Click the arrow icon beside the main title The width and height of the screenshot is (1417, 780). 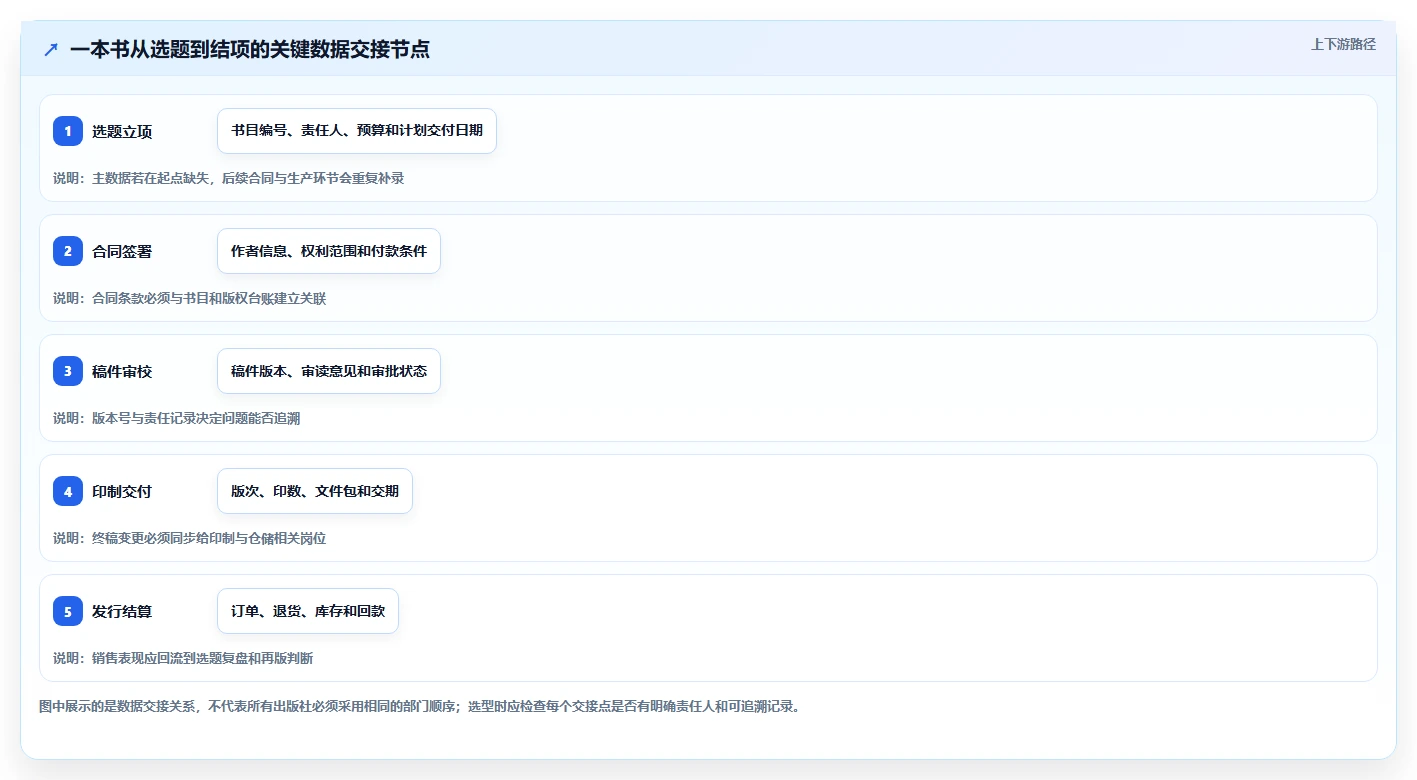pyautogui.click(x=51, y=49)
